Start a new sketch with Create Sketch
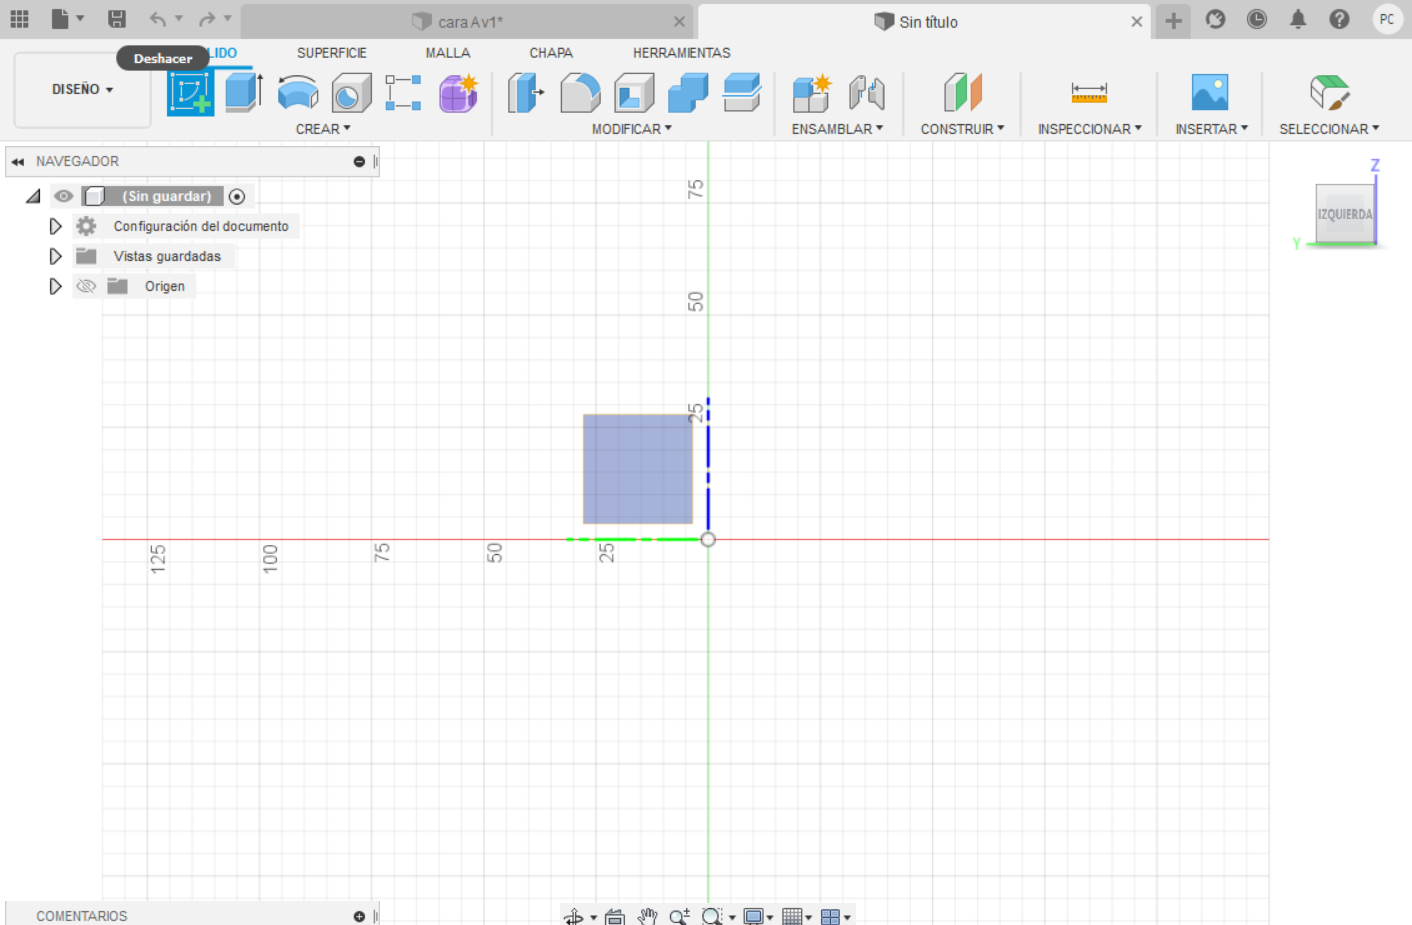Viewport: 1412px width, 925px height. 190,93
